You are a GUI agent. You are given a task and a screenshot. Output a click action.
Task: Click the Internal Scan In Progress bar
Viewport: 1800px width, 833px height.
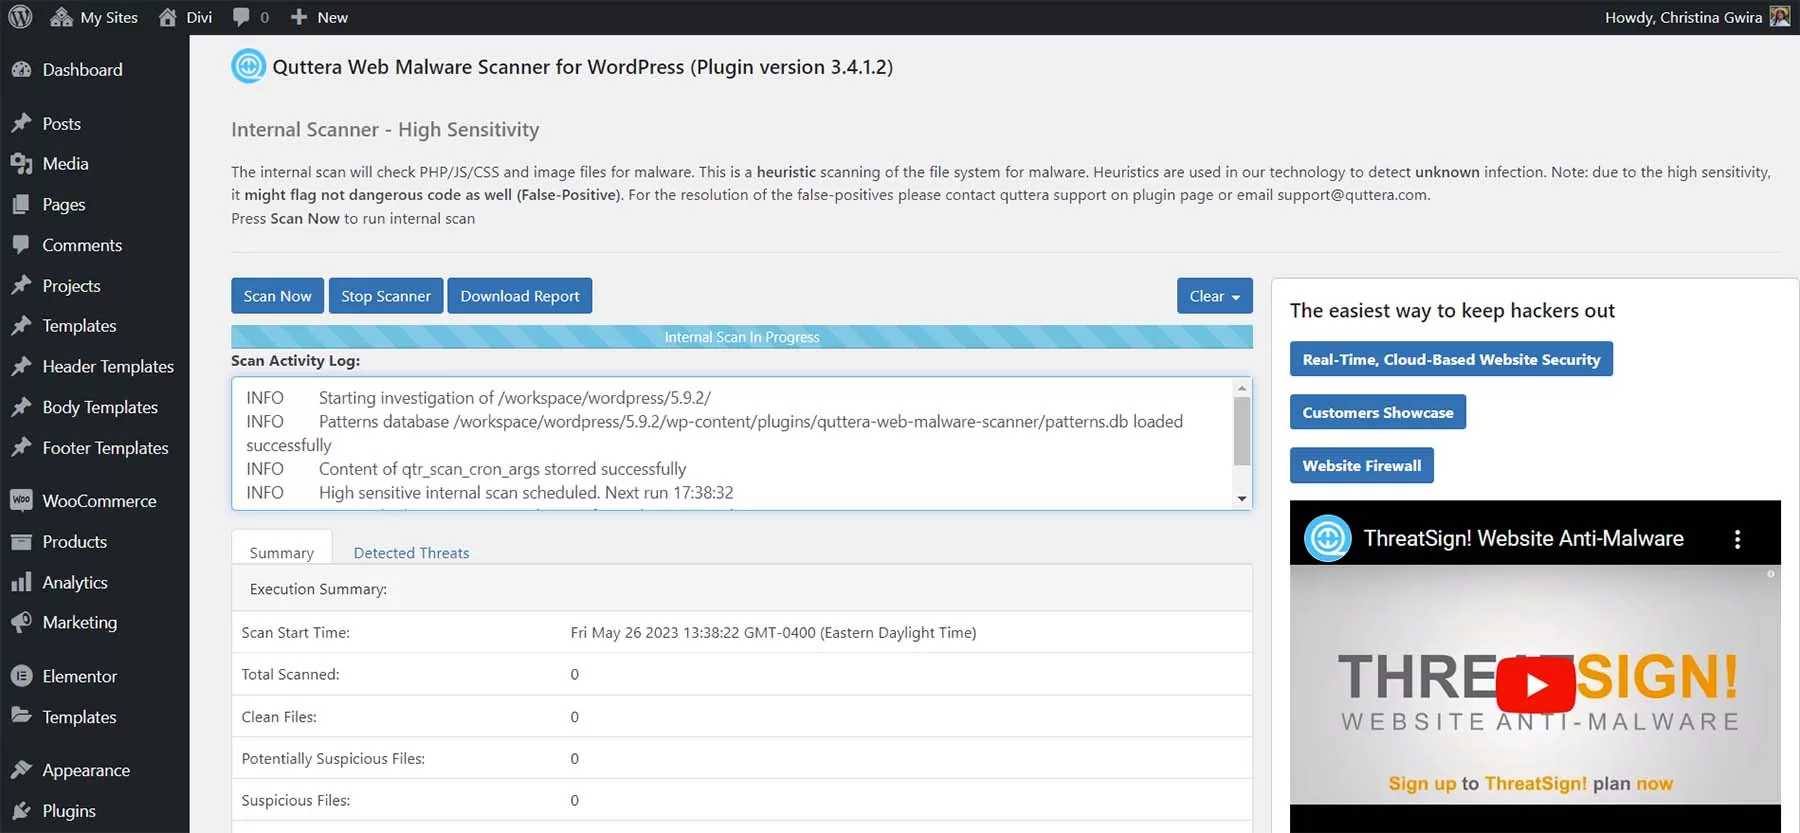[x=742, y=337]
